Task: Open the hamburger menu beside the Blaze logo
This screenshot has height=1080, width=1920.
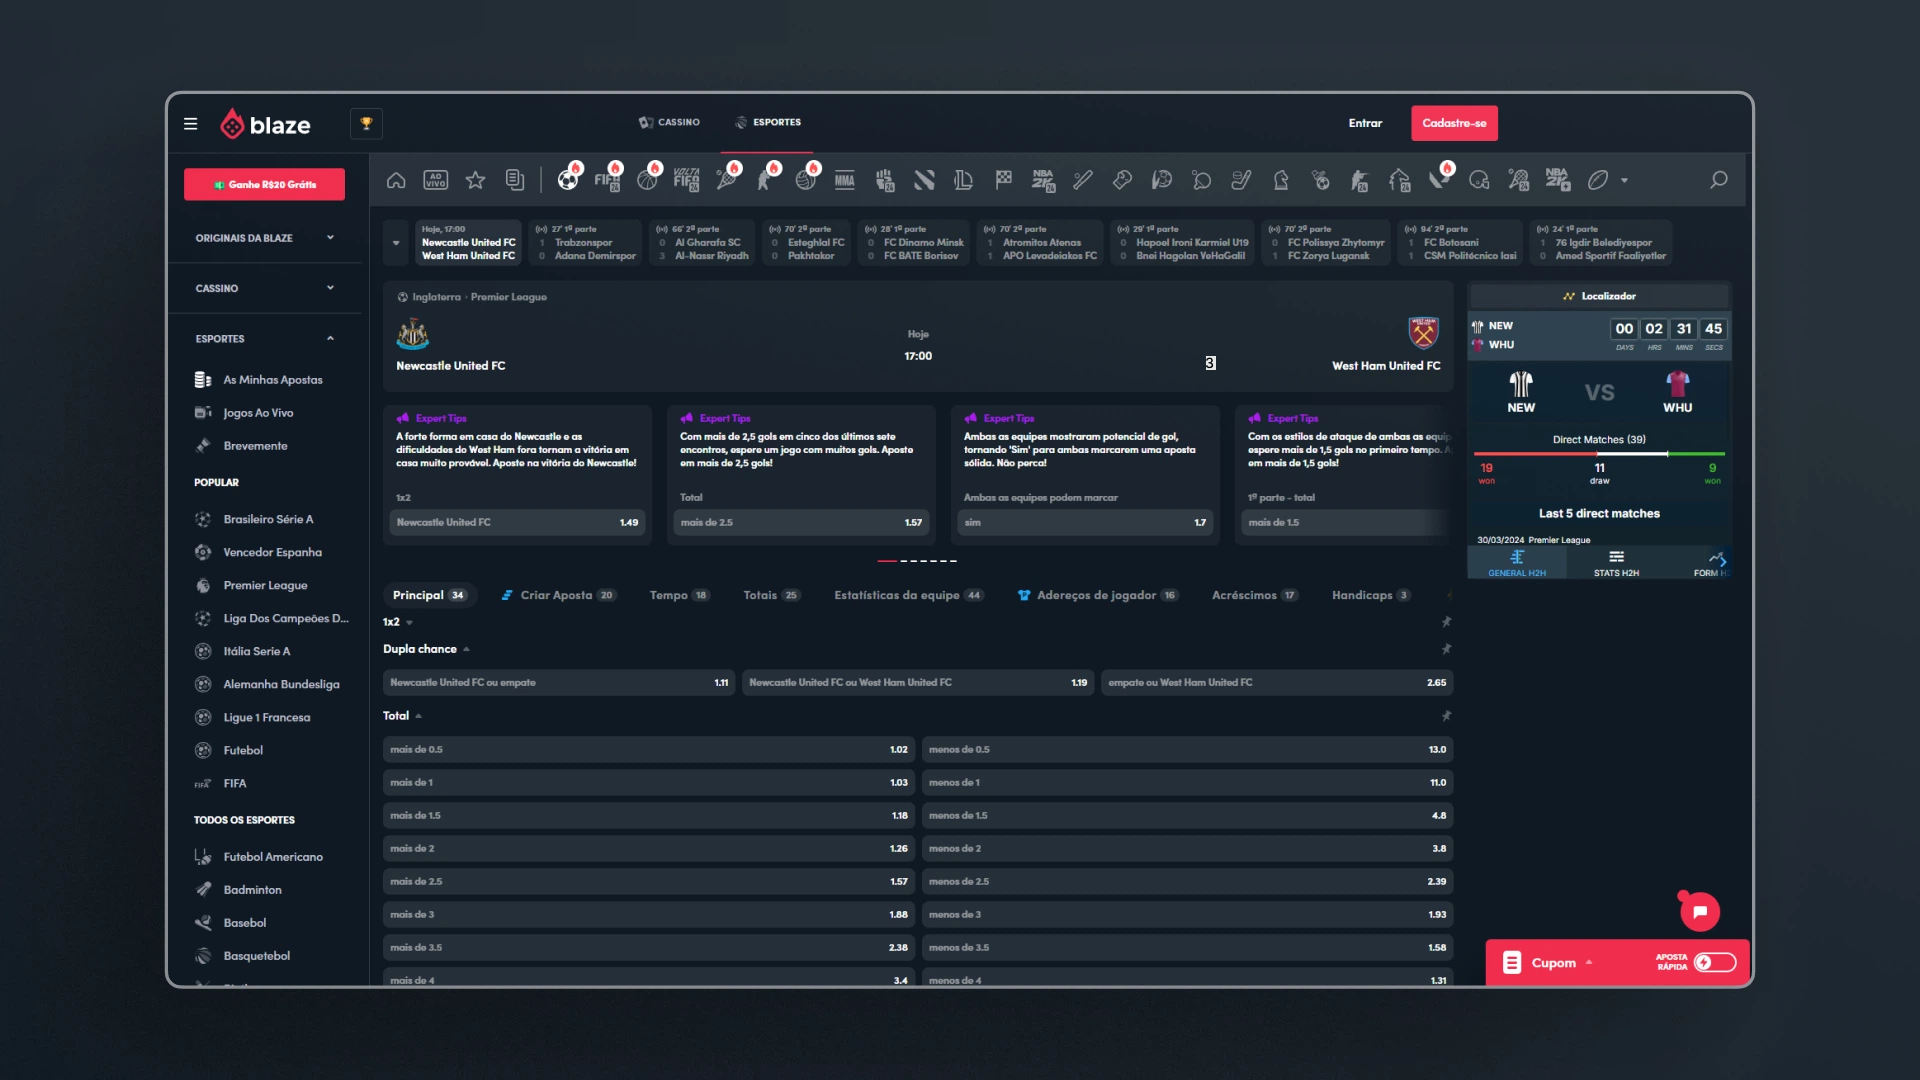Action: [x=190, y=124]
